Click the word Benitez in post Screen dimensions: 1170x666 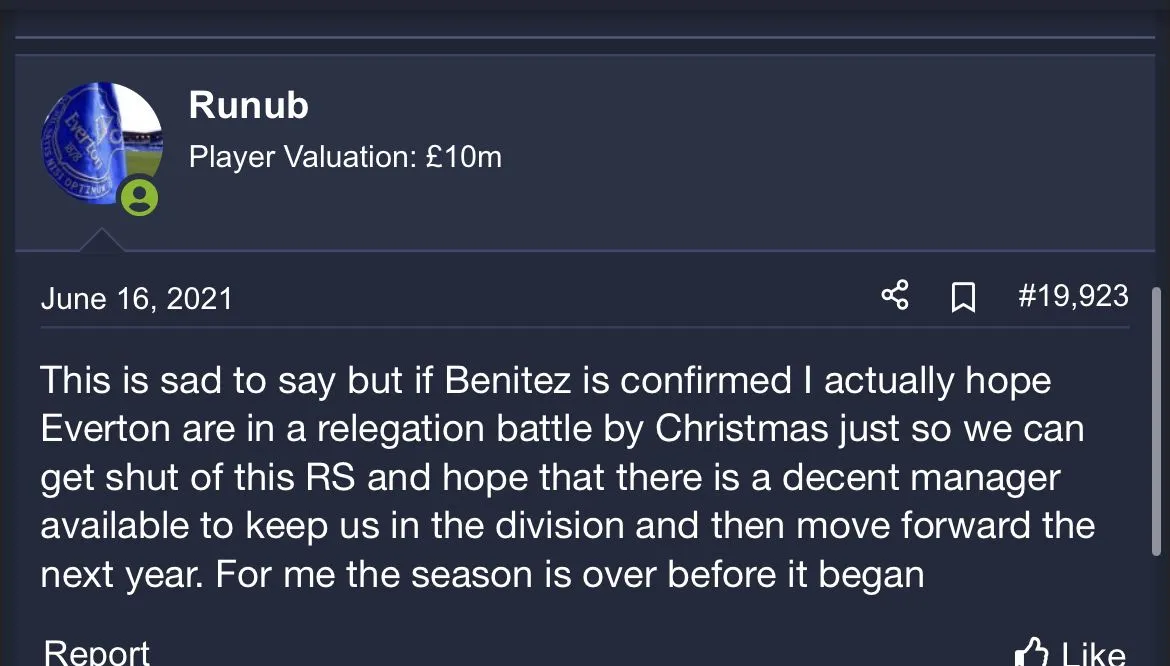pos(510,381)
